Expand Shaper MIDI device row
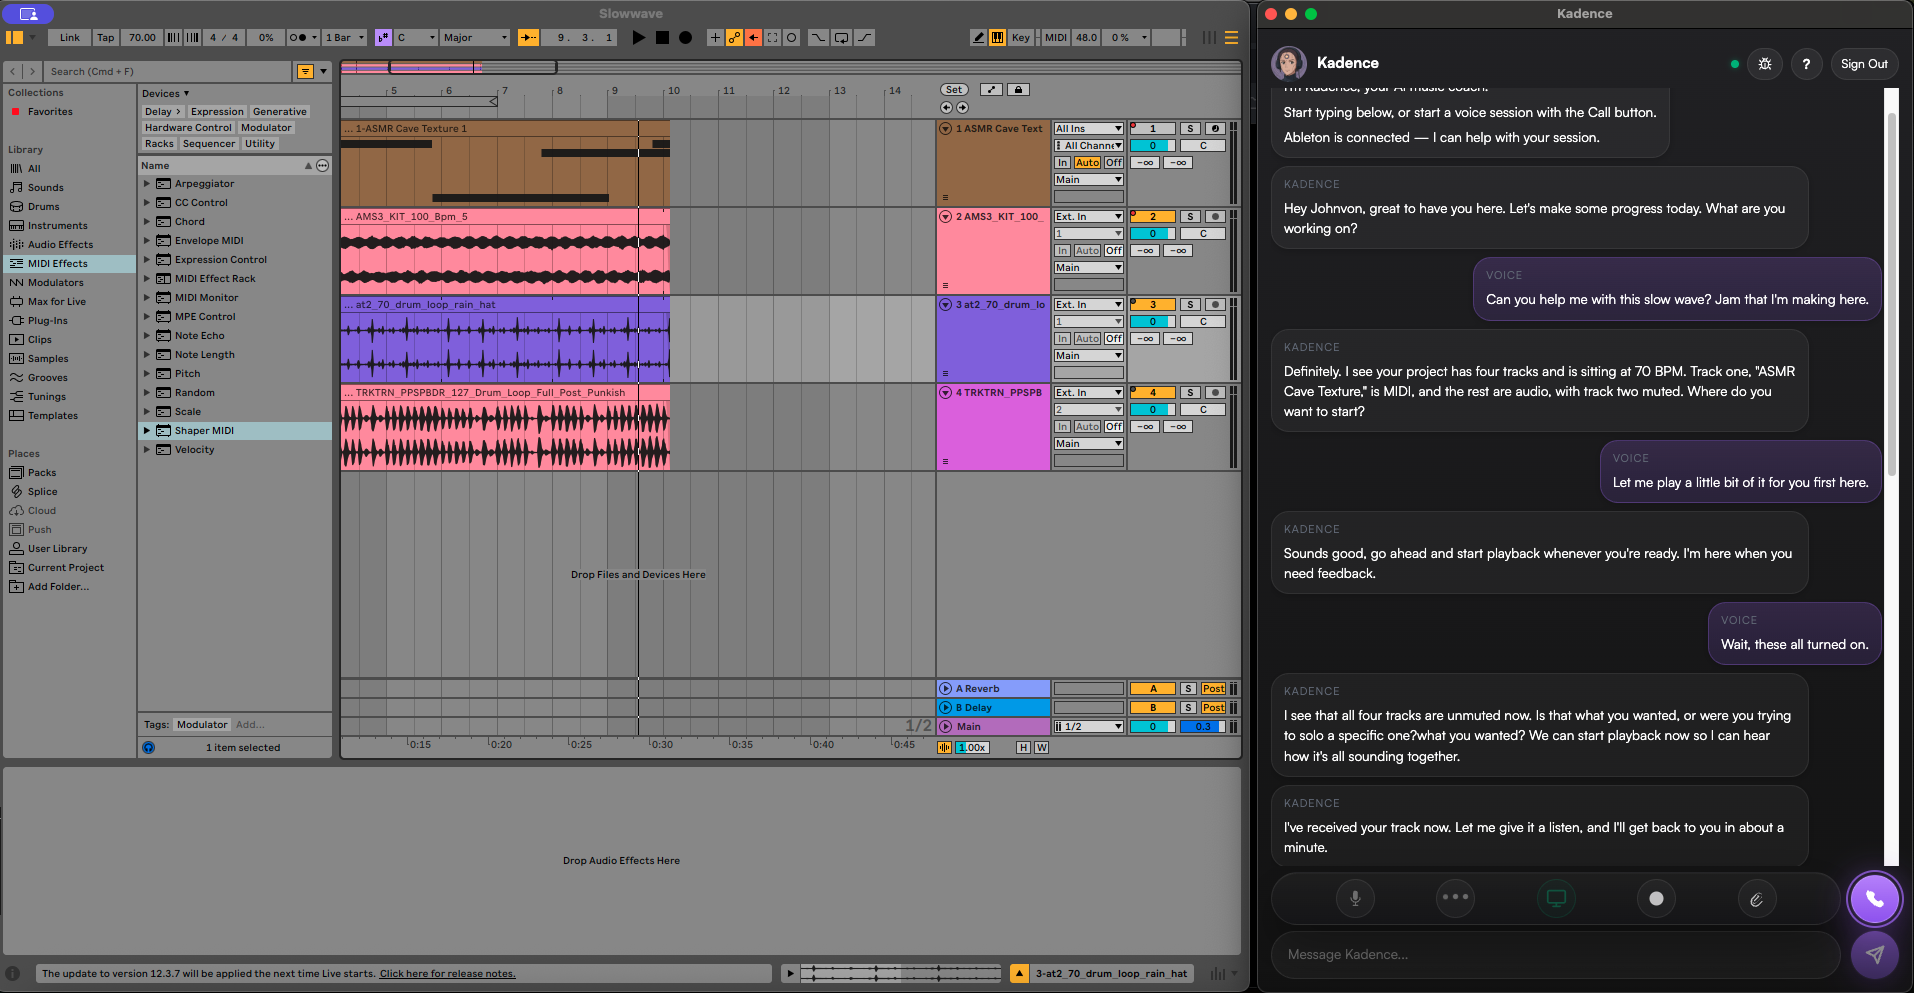The image size is (1914, 993). tap(147, 431)
